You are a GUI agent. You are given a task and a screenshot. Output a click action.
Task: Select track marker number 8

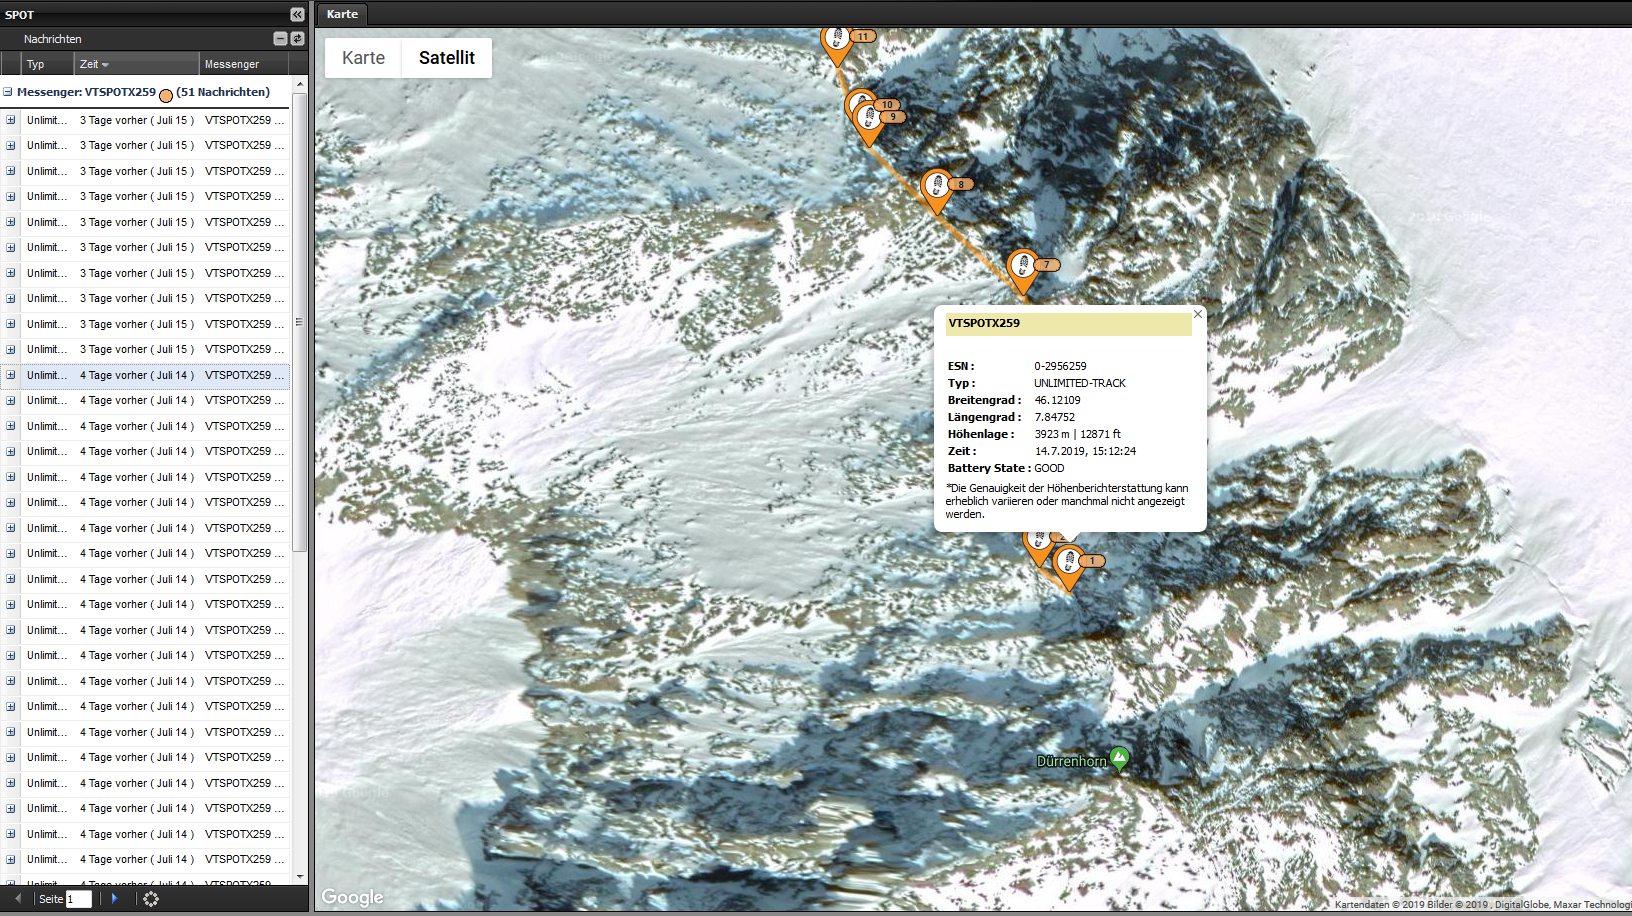coord(936,191)
